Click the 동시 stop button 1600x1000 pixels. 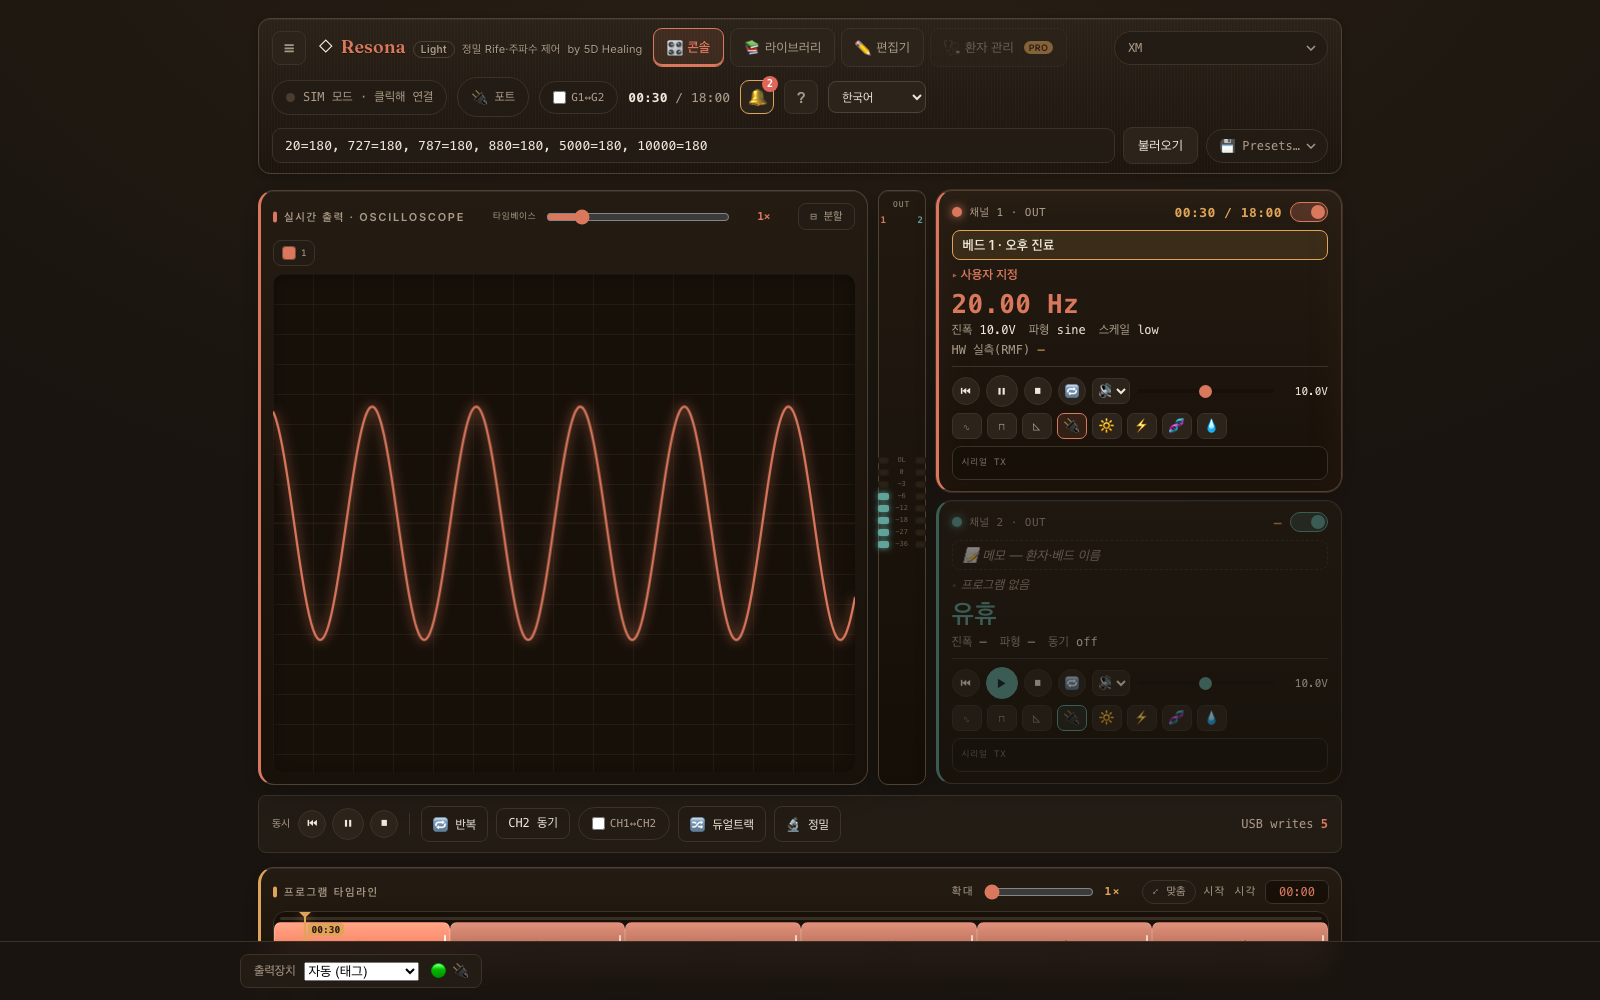pos(384,823)
